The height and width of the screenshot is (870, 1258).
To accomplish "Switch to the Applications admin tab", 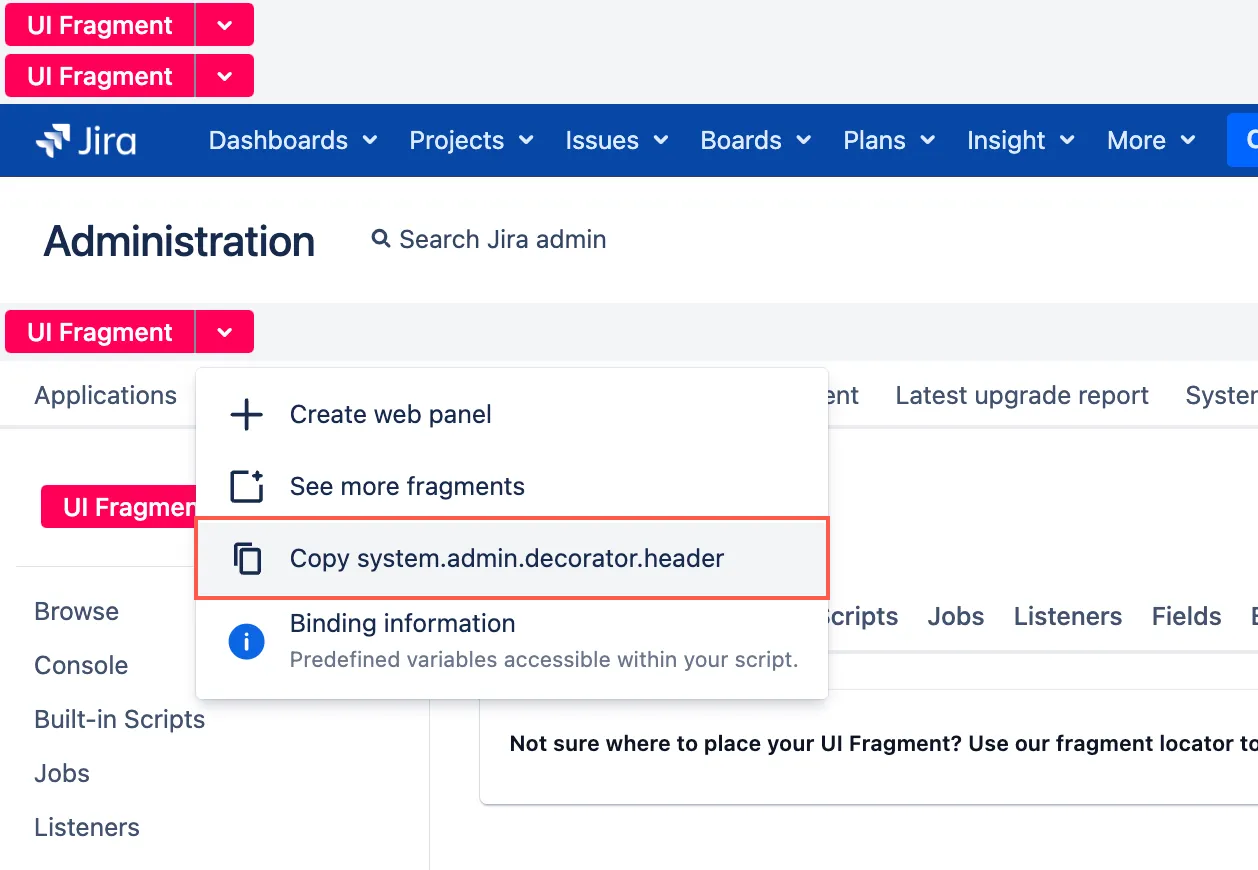I will (x=106, y=396).
